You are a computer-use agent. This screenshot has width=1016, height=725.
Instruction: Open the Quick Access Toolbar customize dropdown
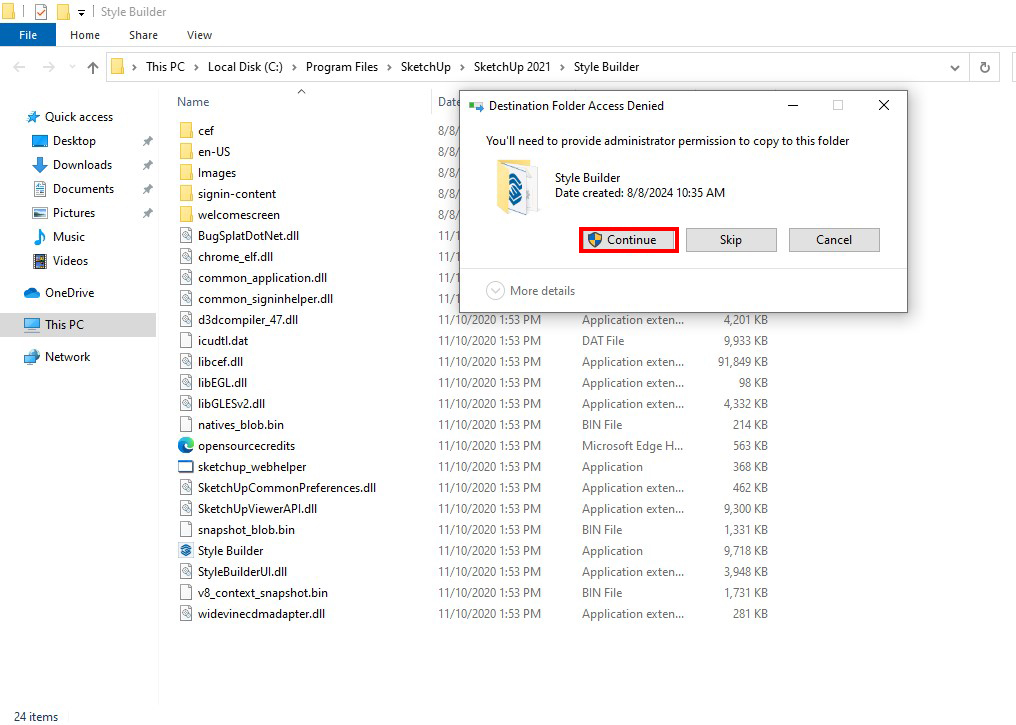[x=82, y=12]
